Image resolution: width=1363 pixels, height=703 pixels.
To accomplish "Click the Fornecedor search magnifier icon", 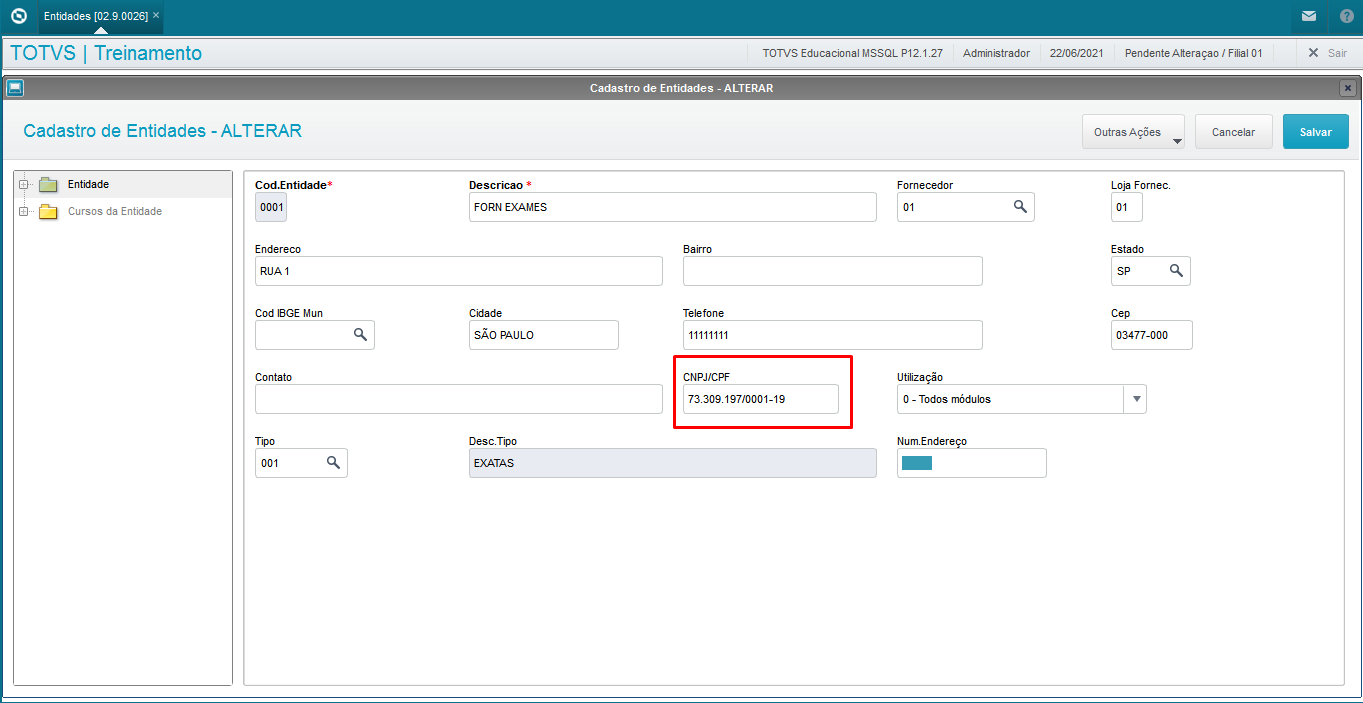I will pos(1020,207).
